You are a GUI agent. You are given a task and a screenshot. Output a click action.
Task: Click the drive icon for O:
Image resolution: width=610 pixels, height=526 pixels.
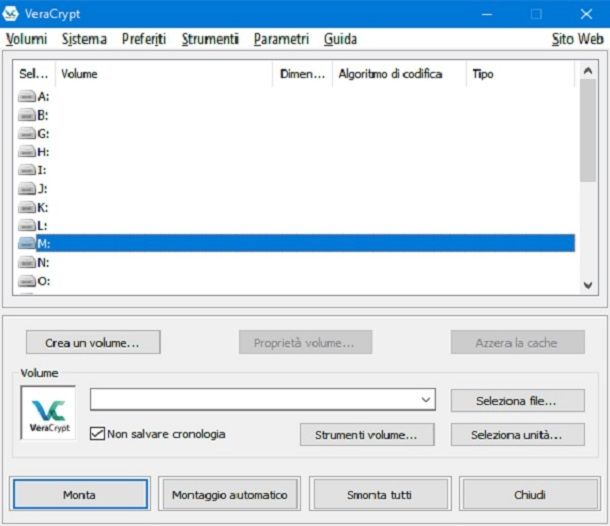(27, 281)
